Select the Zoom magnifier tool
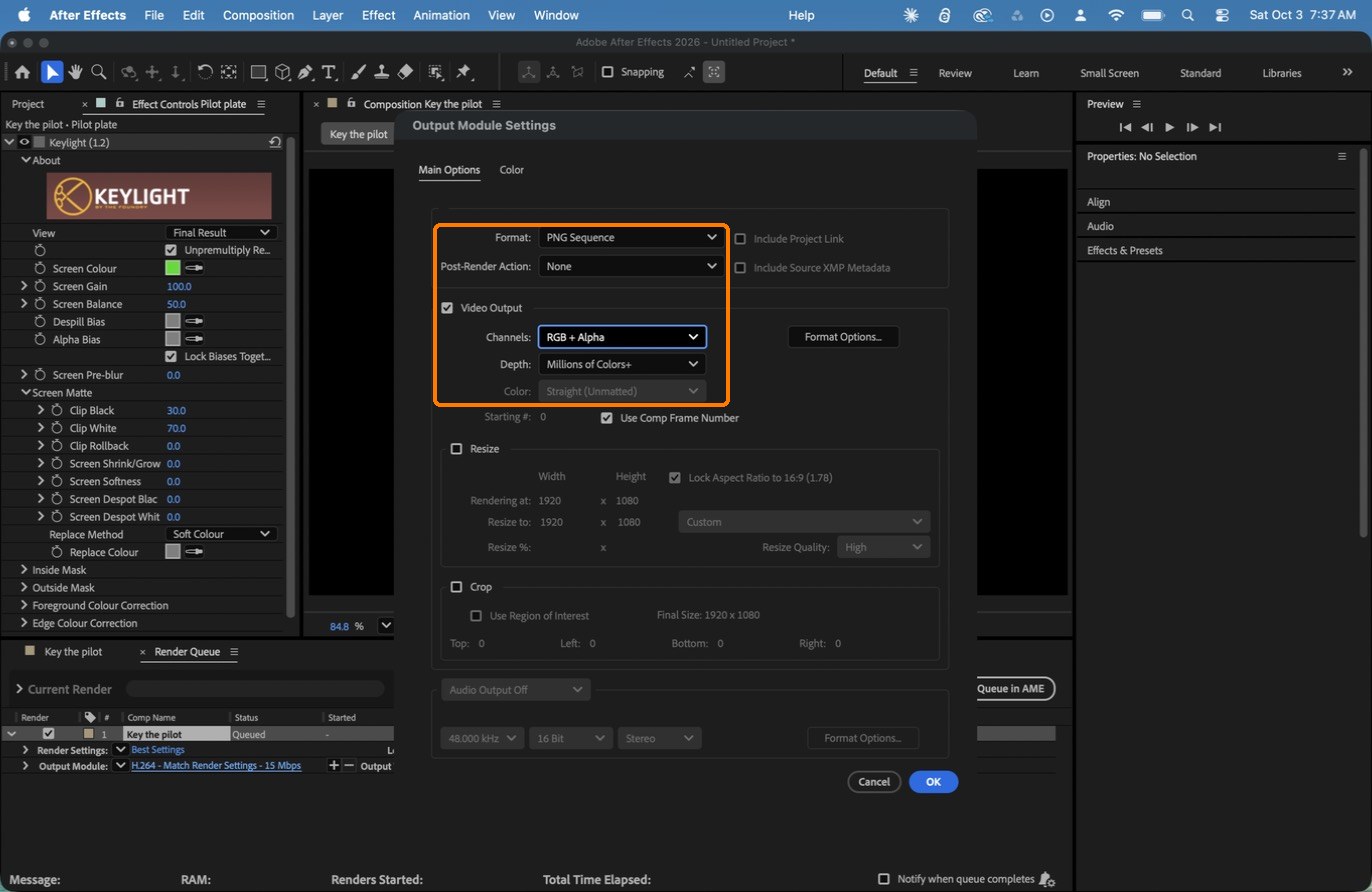1372x892 pixels. 98,72
